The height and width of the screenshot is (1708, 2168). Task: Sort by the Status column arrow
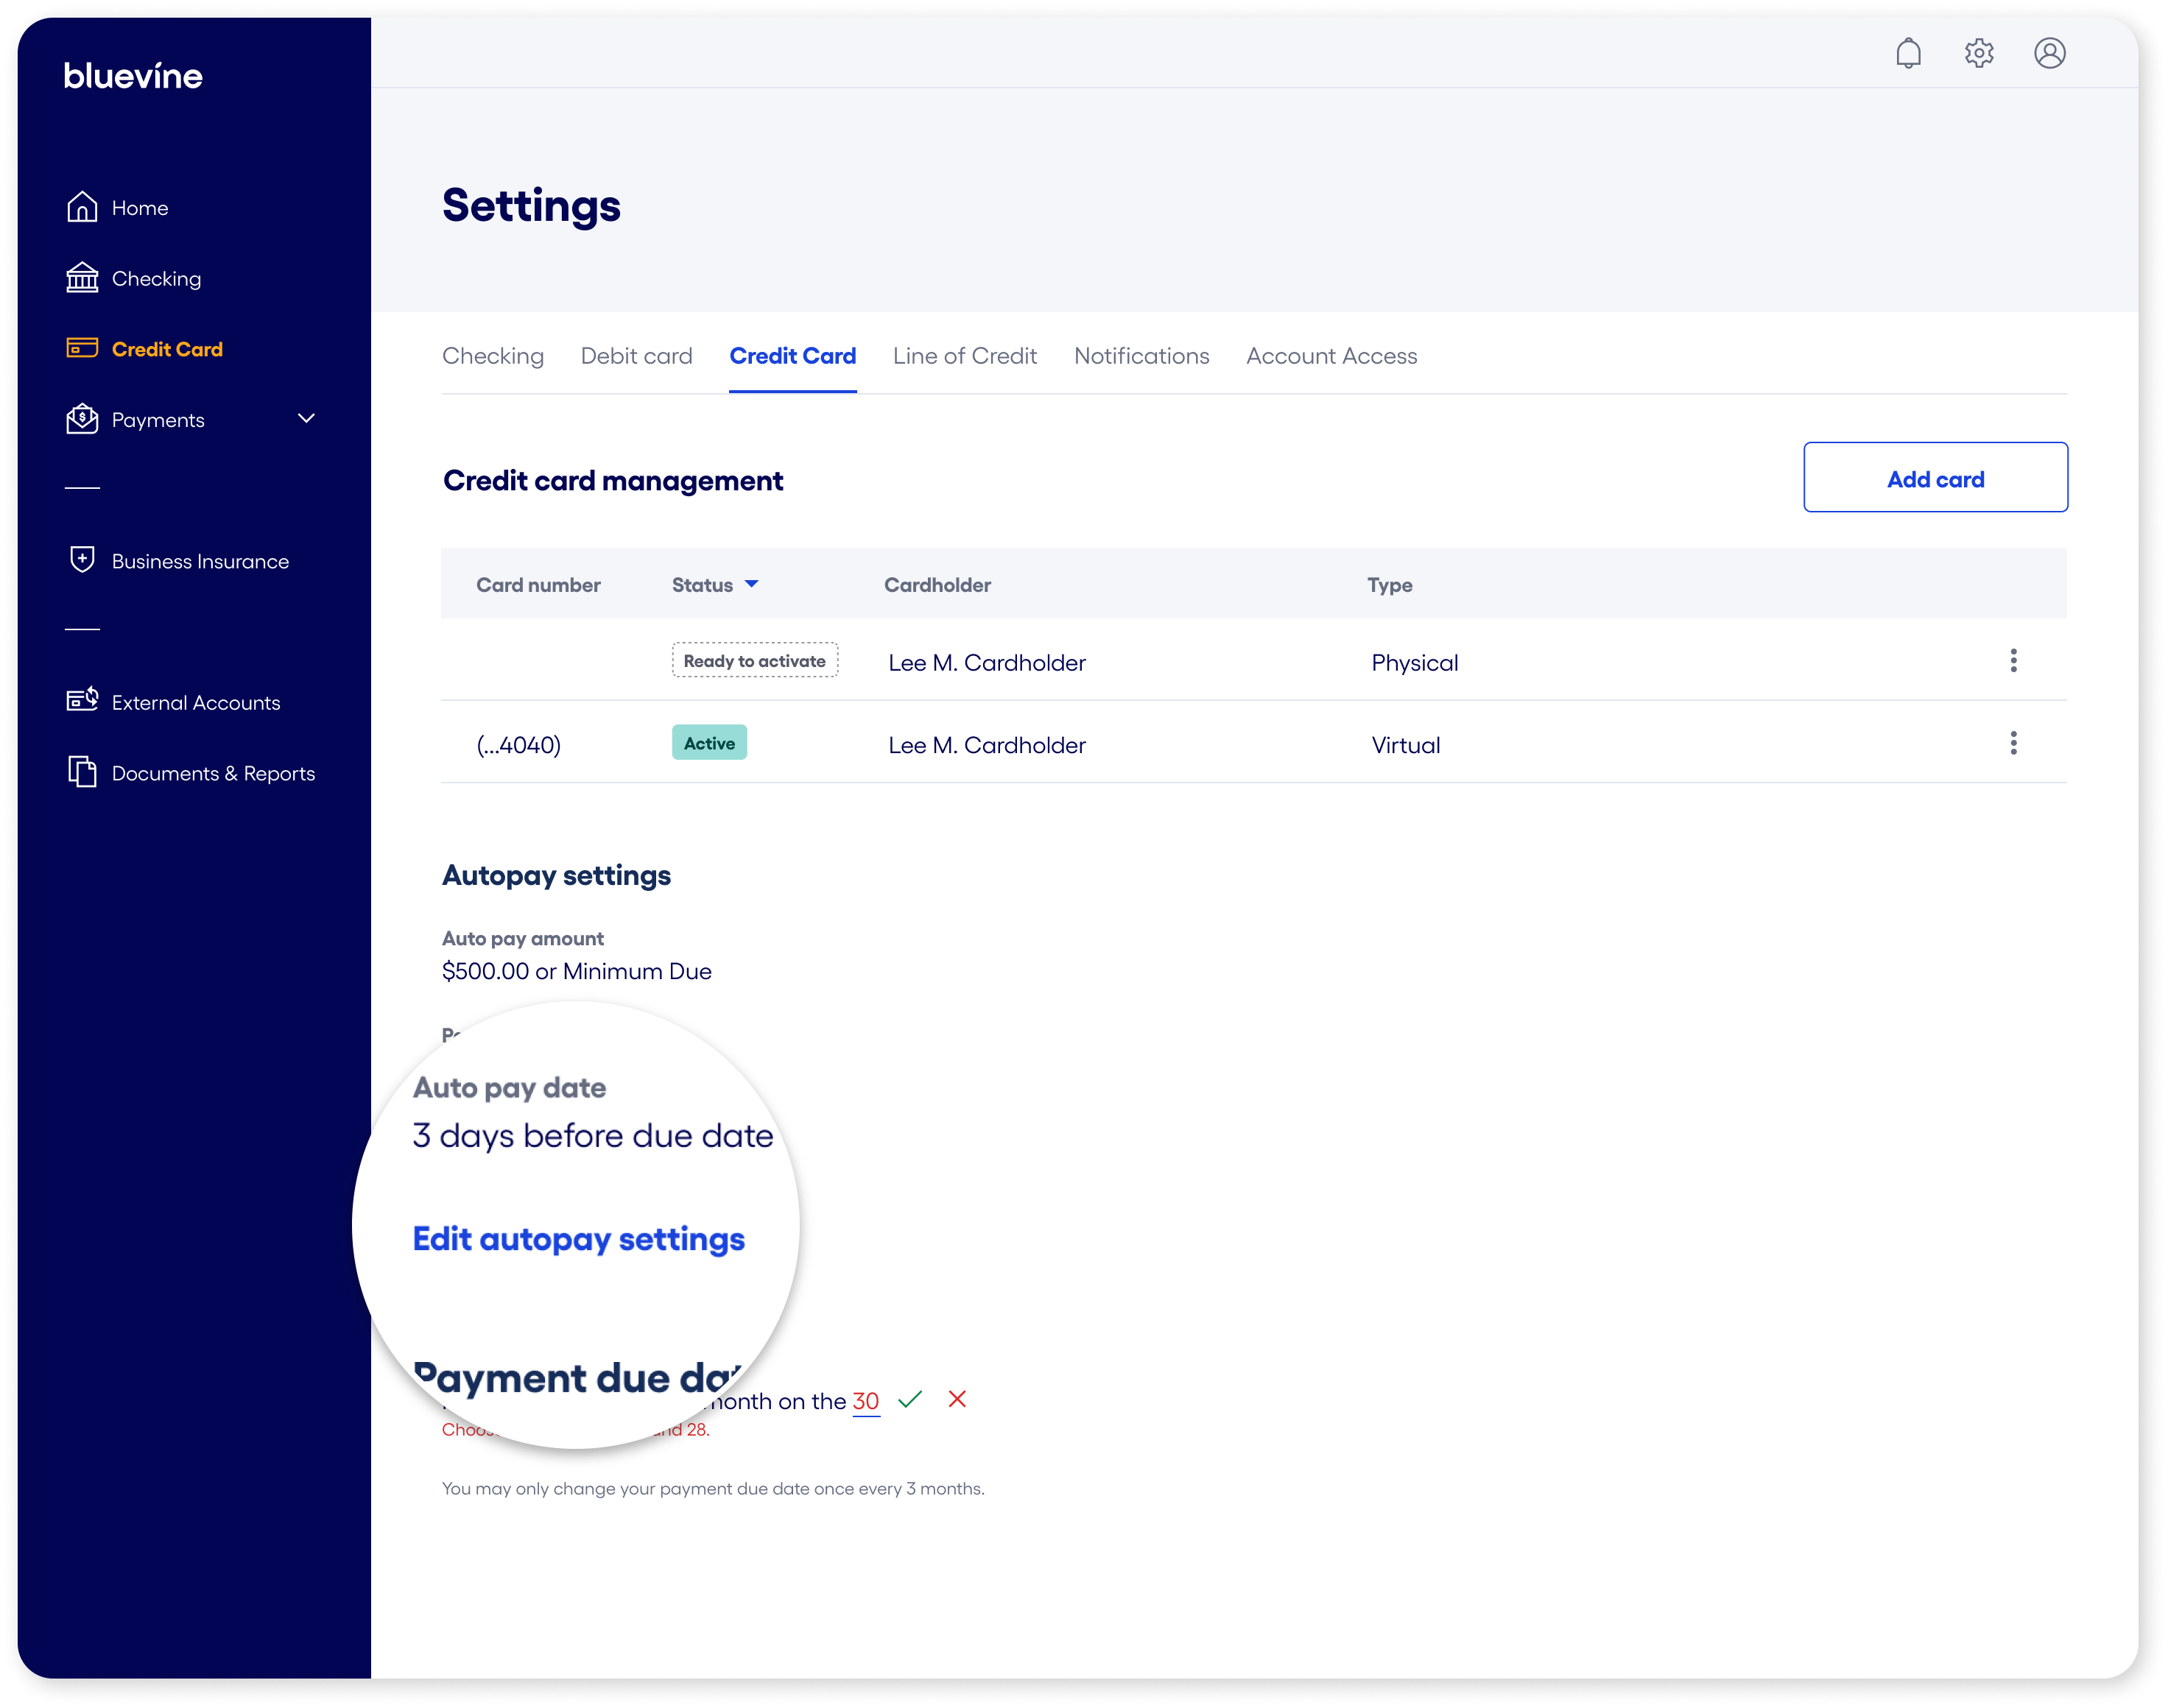click(x=752, y=584)
